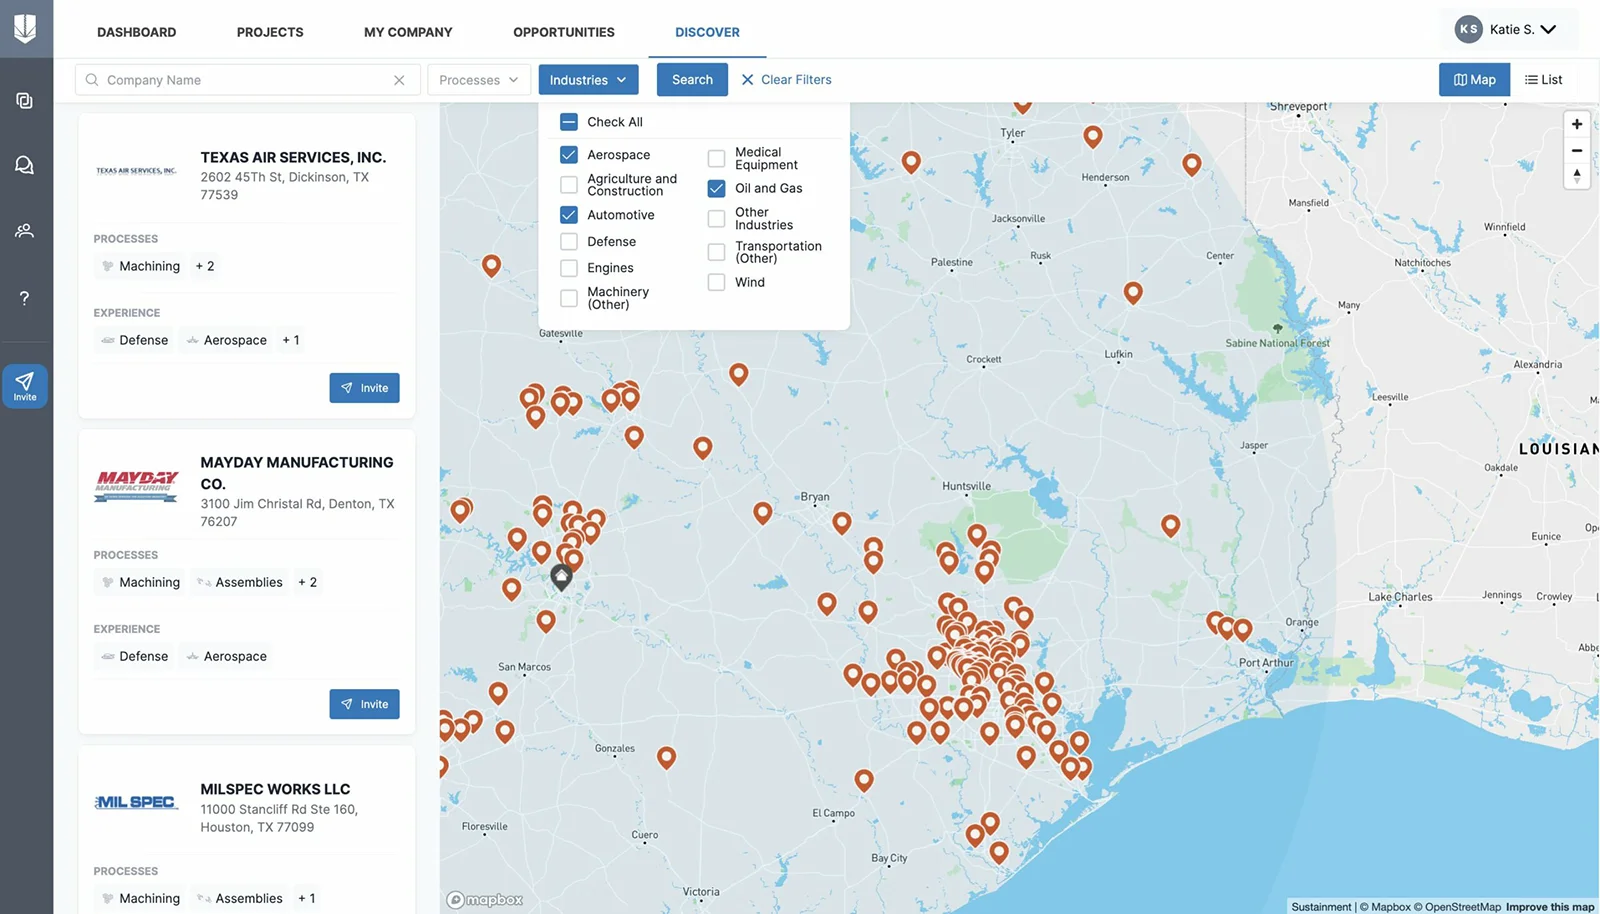Uncheck the Aerospace industry checkbox
1600x914 pixels.
pyautogui.click(x=569, y=155)
